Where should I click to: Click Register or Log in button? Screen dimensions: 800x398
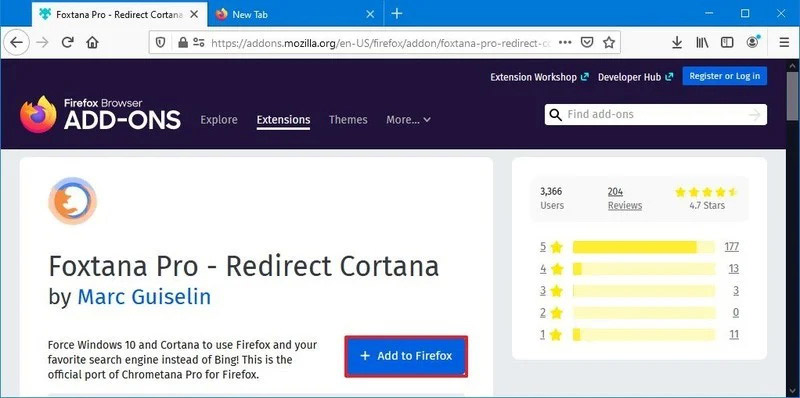[x=724, y=76]
